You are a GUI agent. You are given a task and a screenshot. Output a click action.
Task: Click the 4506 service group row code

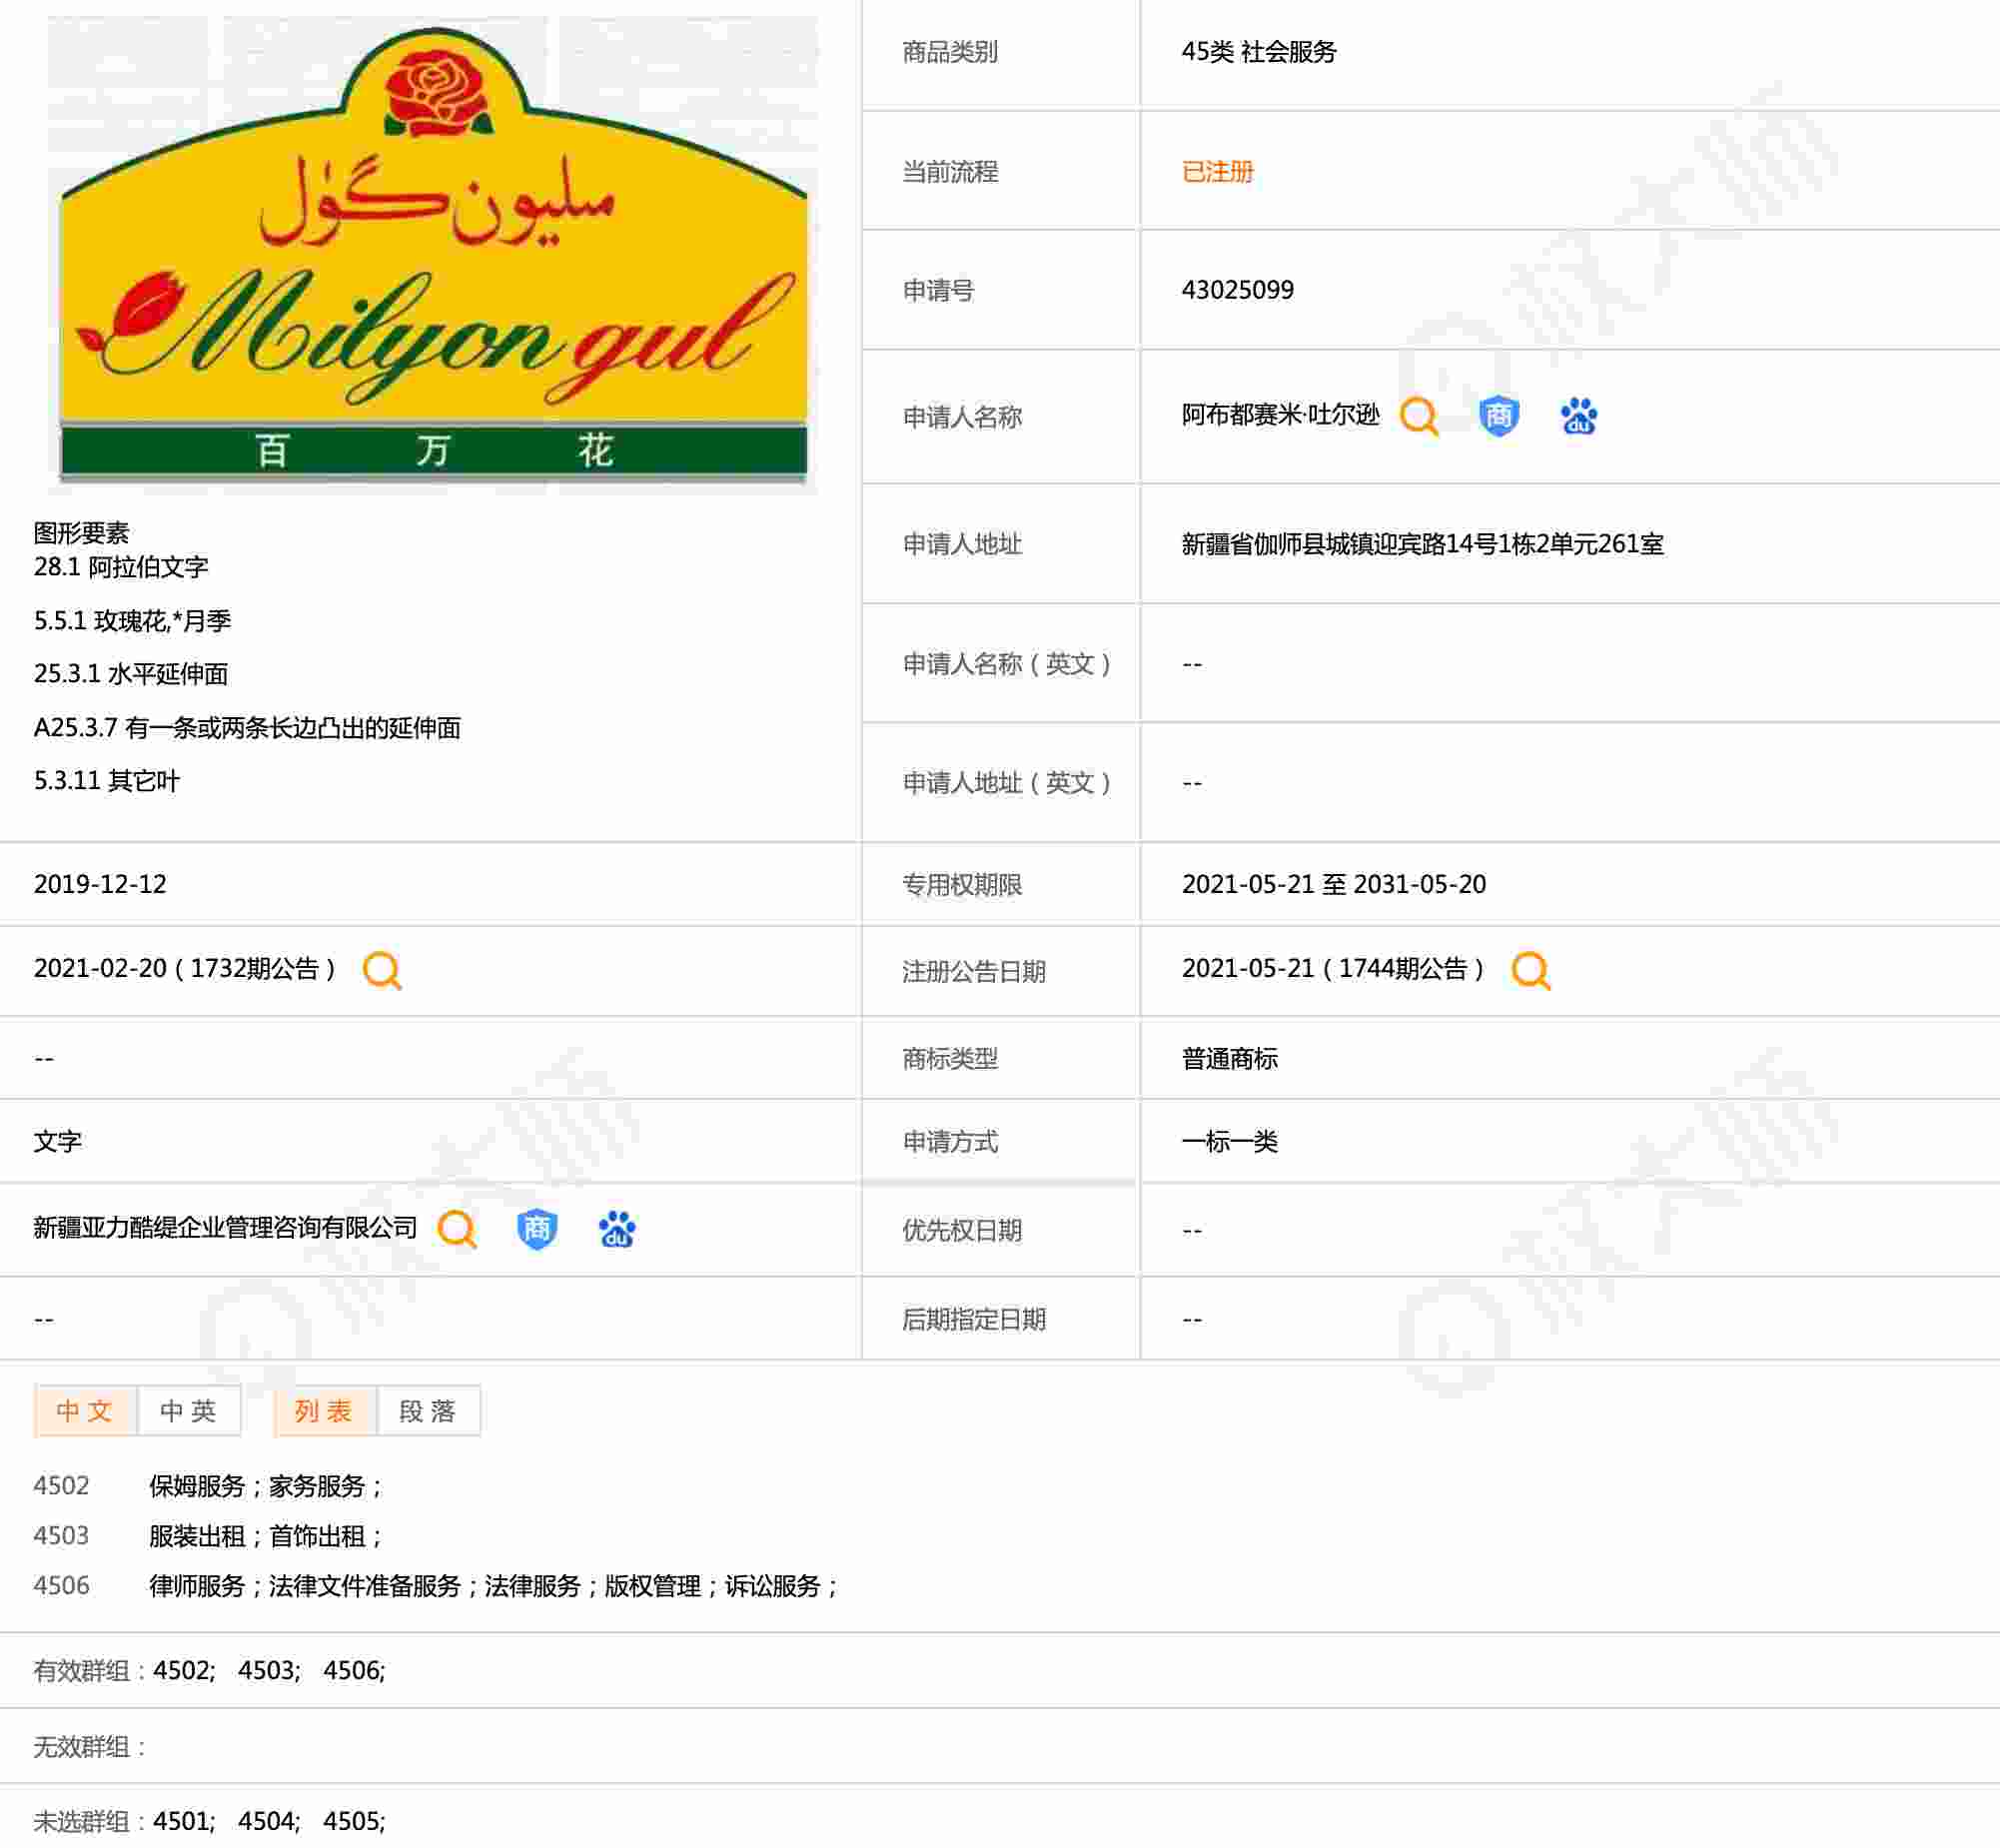pos(61,1586)
